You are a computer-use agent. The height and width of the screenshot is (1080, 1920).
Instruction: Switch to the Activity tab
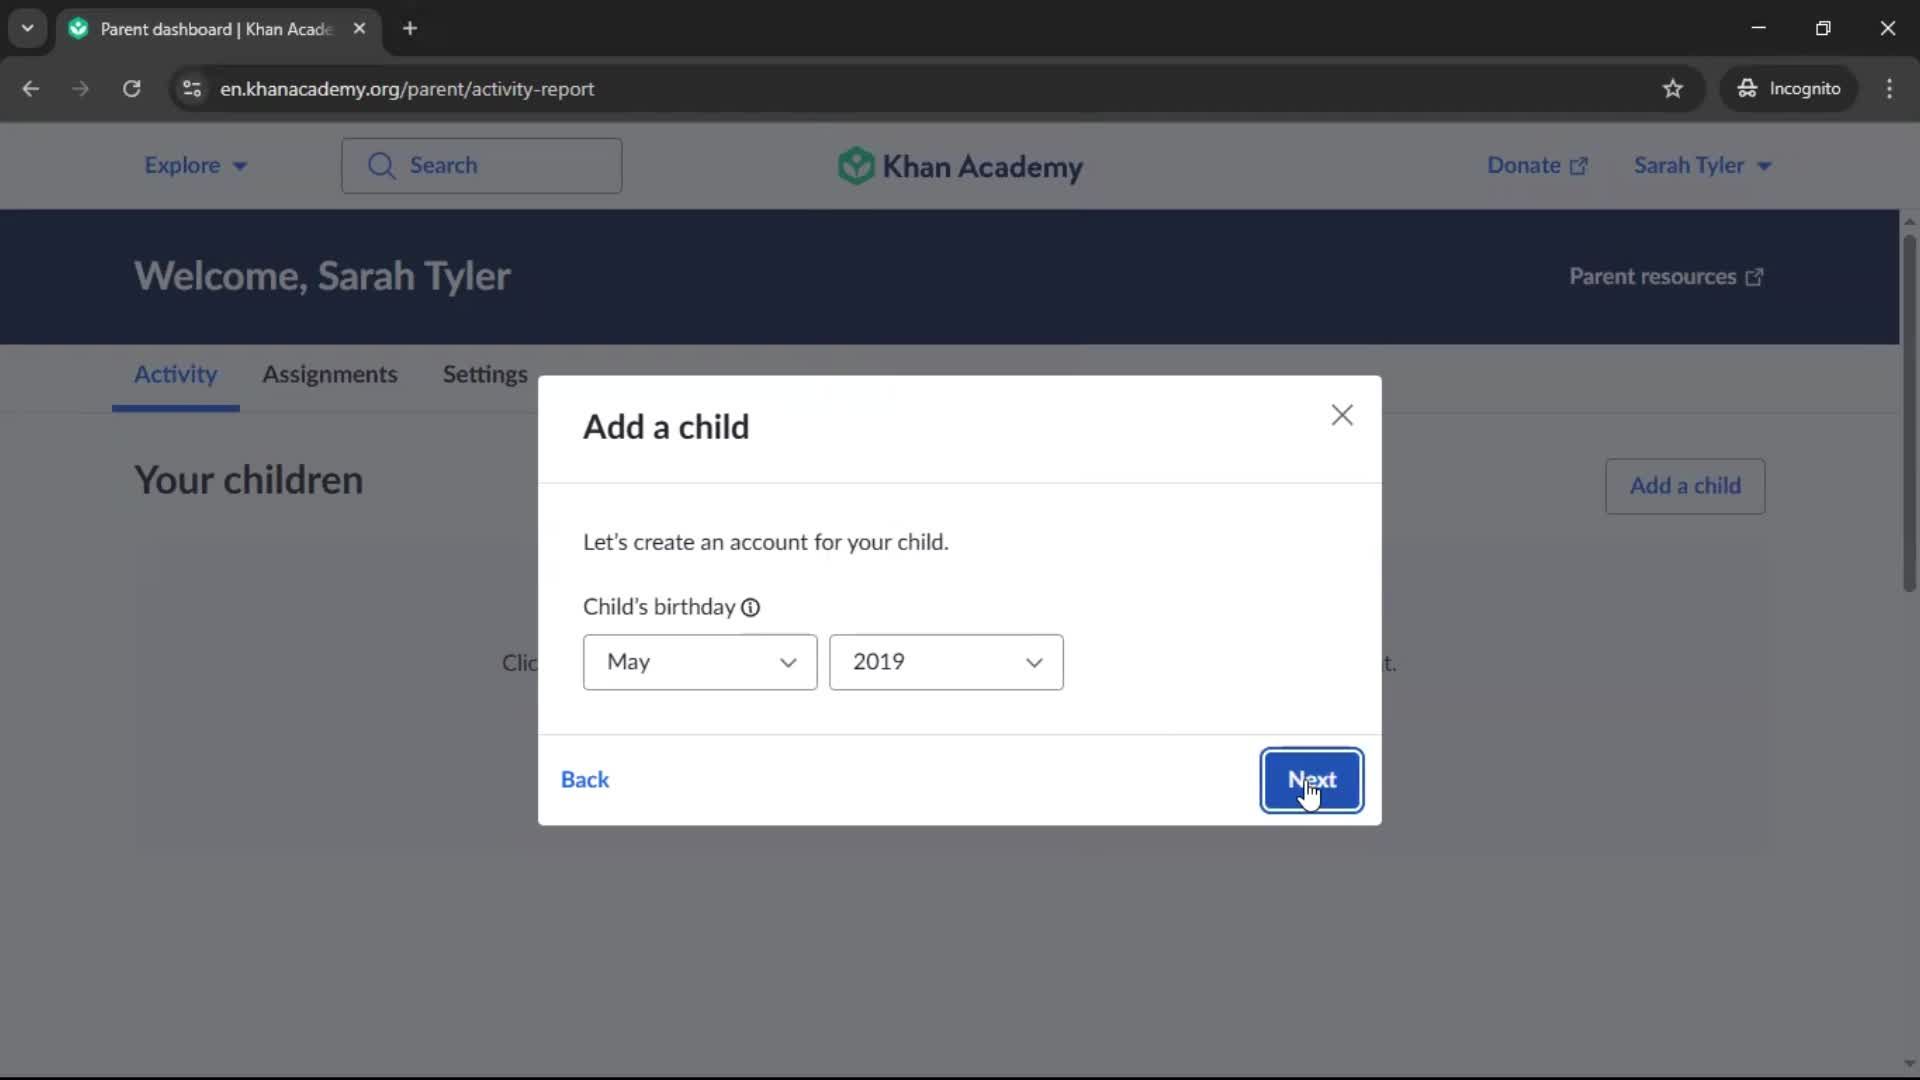coord(176,375)
